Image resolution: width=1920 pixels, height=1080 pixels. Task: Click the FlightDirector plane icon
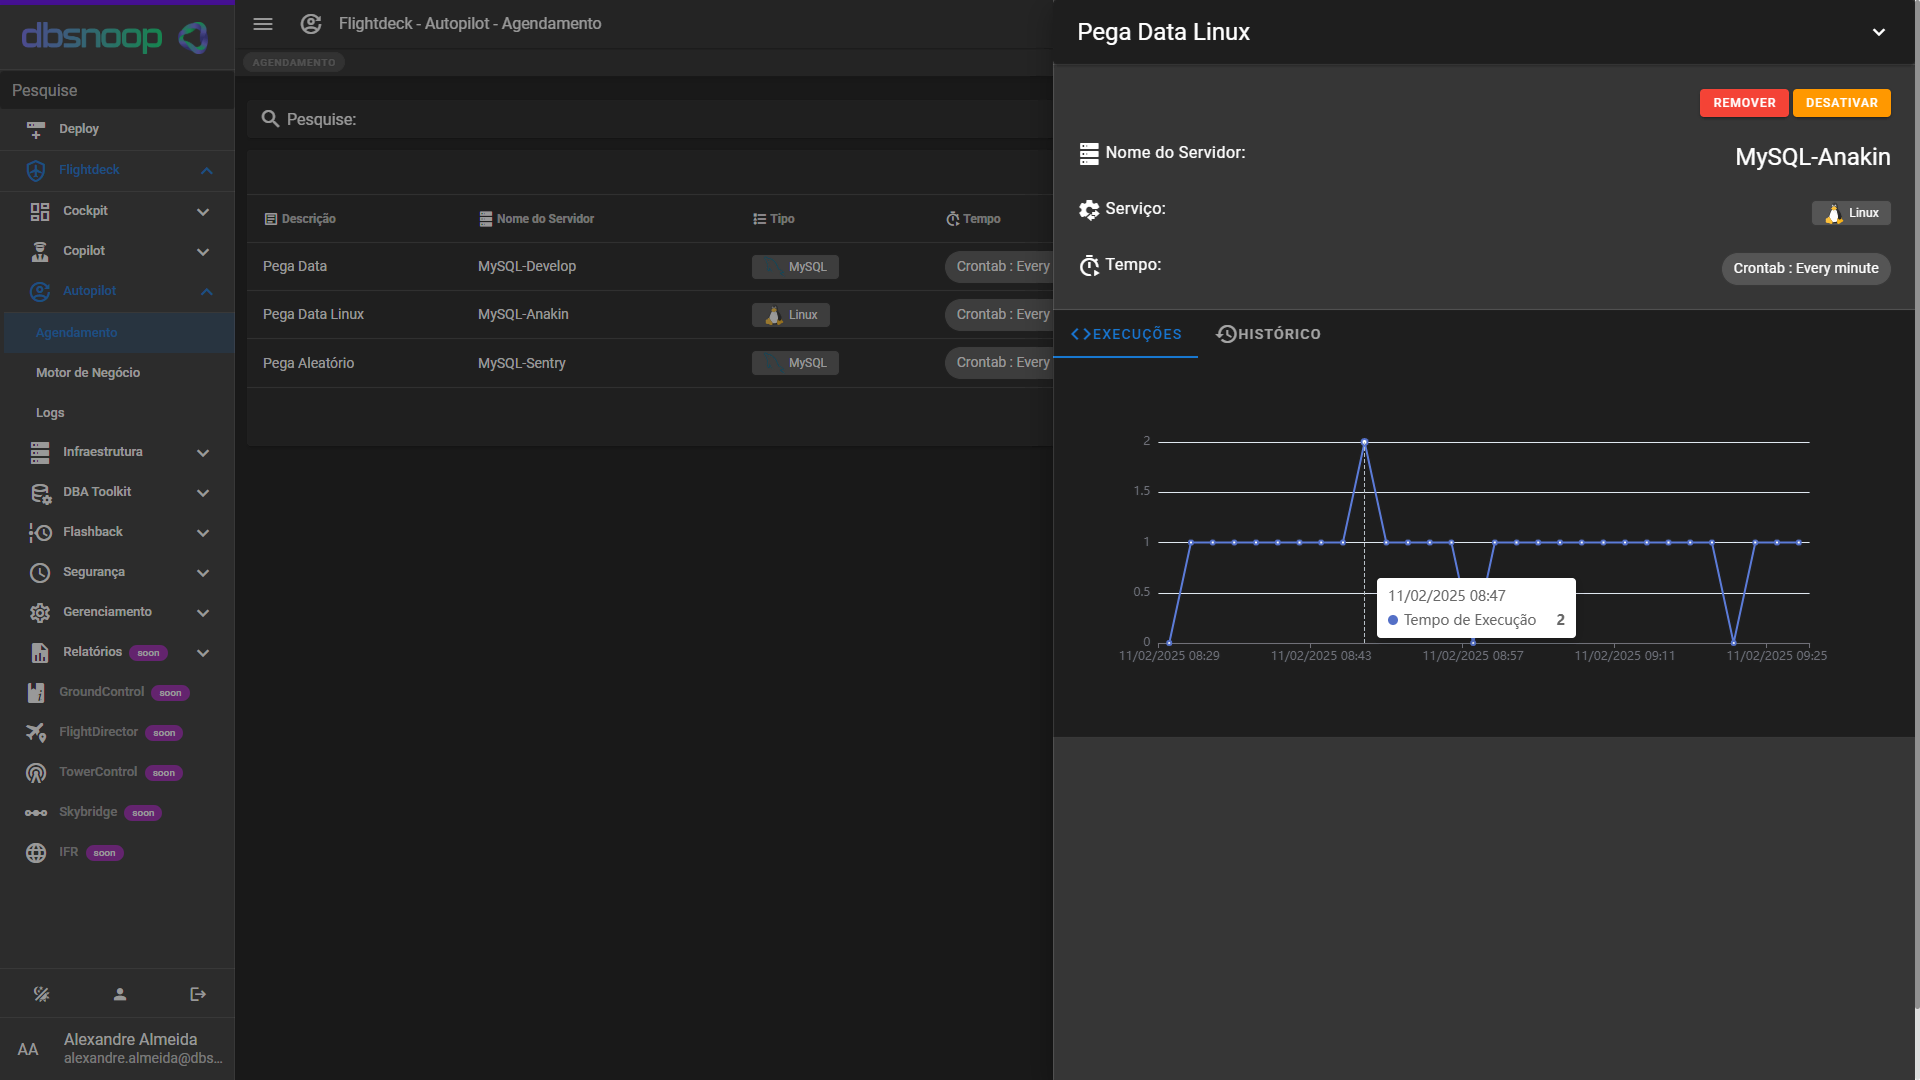pos(36,732)
